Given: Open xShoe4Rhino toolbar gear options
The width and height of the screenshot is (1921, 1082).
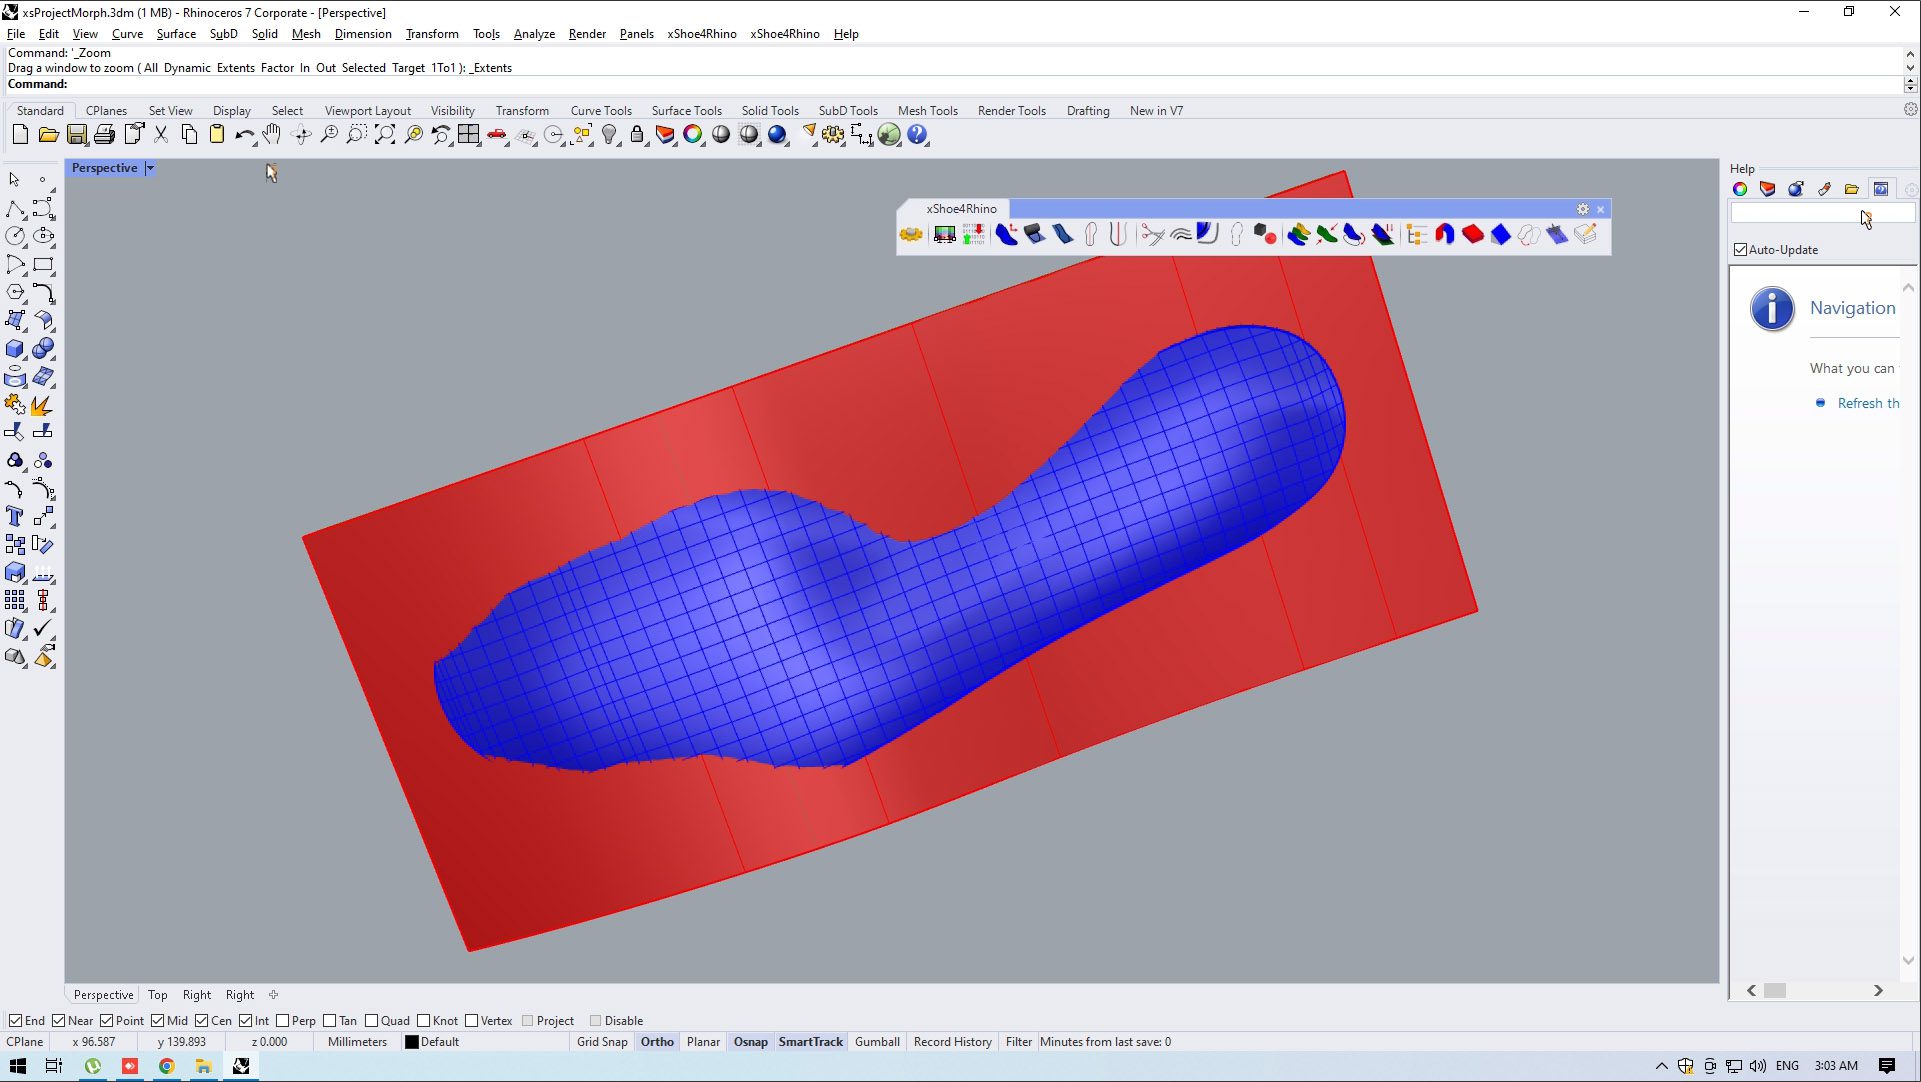Looking at the screenshot, I should 1582,209.
